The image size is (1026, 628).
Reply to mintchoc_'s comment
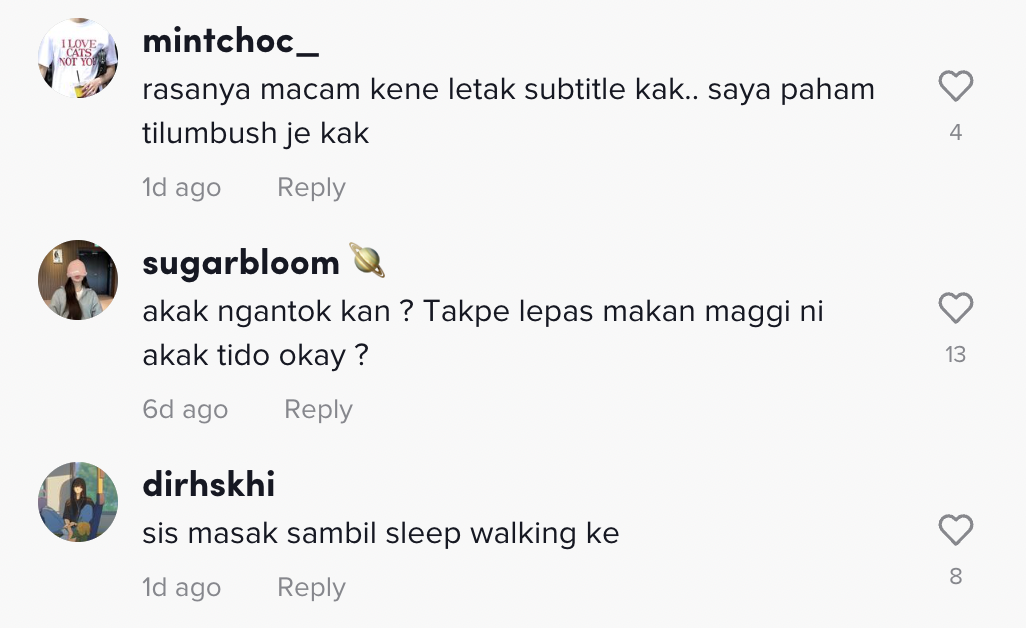click(x=311, y=188)
